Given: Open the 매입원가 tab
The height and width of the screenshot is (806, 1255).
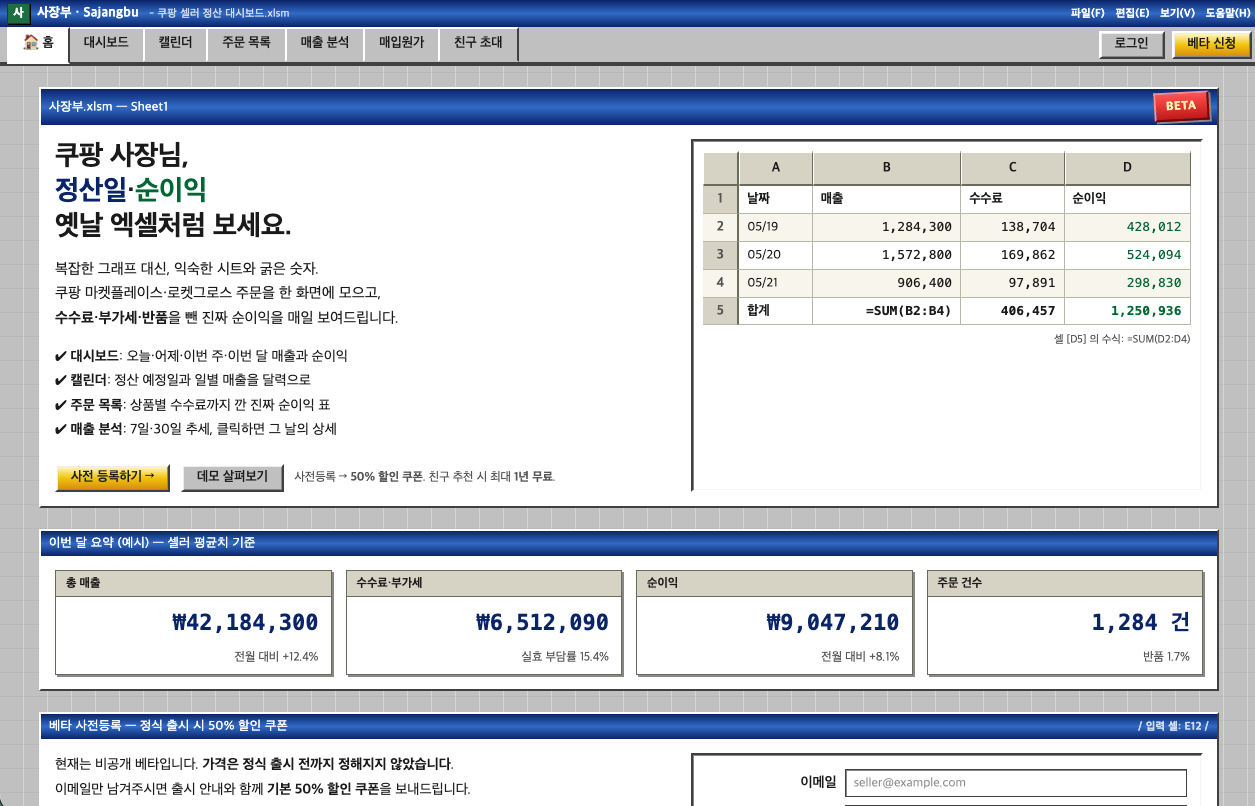Looking at the screenshot, I should pos(401,44).
